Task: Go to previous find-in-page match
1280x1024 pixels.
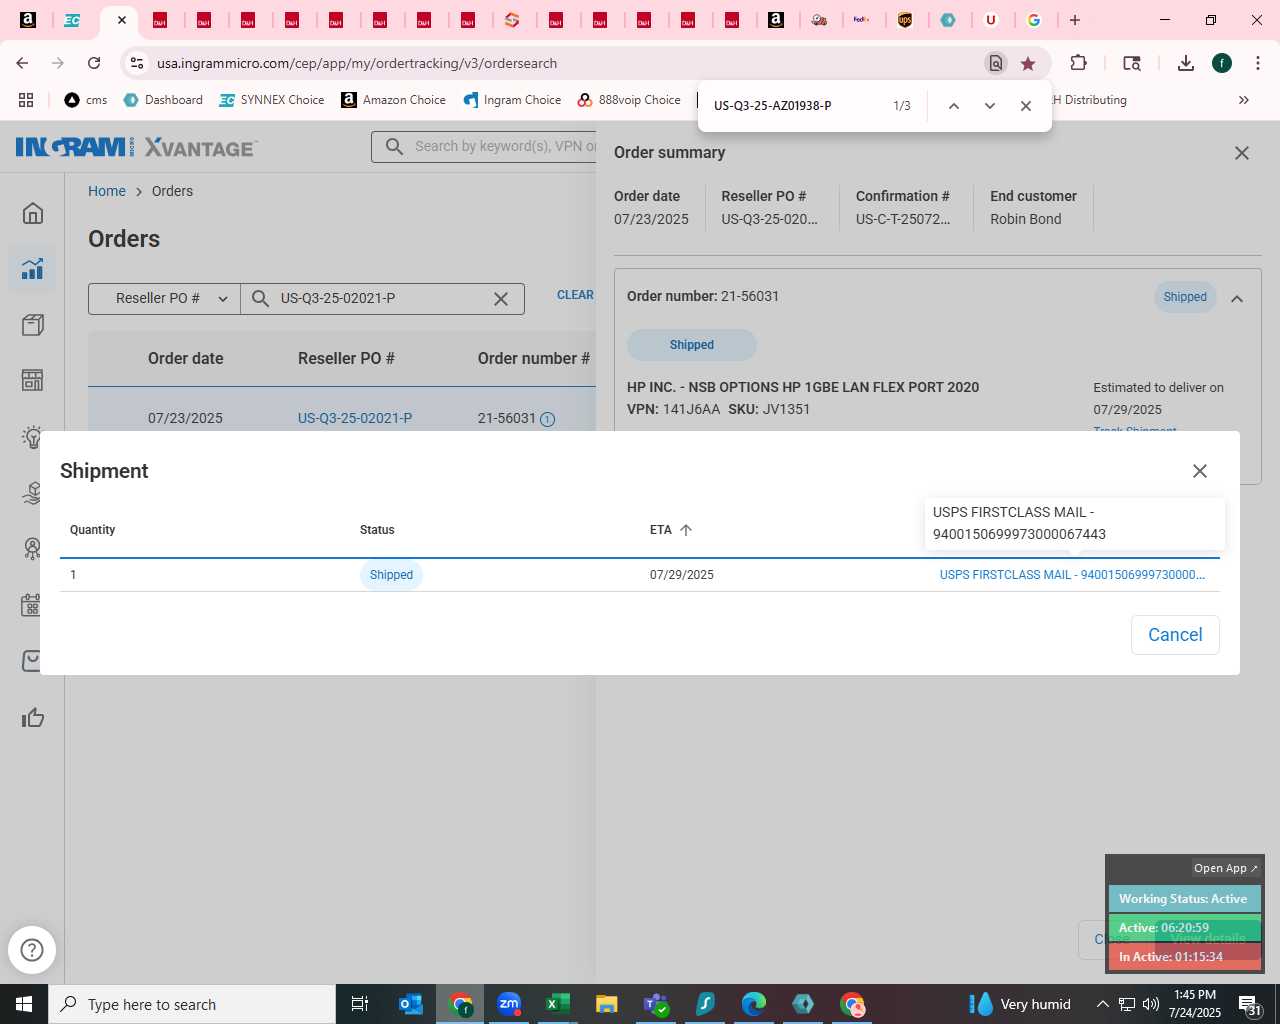Action: point(954,106)
